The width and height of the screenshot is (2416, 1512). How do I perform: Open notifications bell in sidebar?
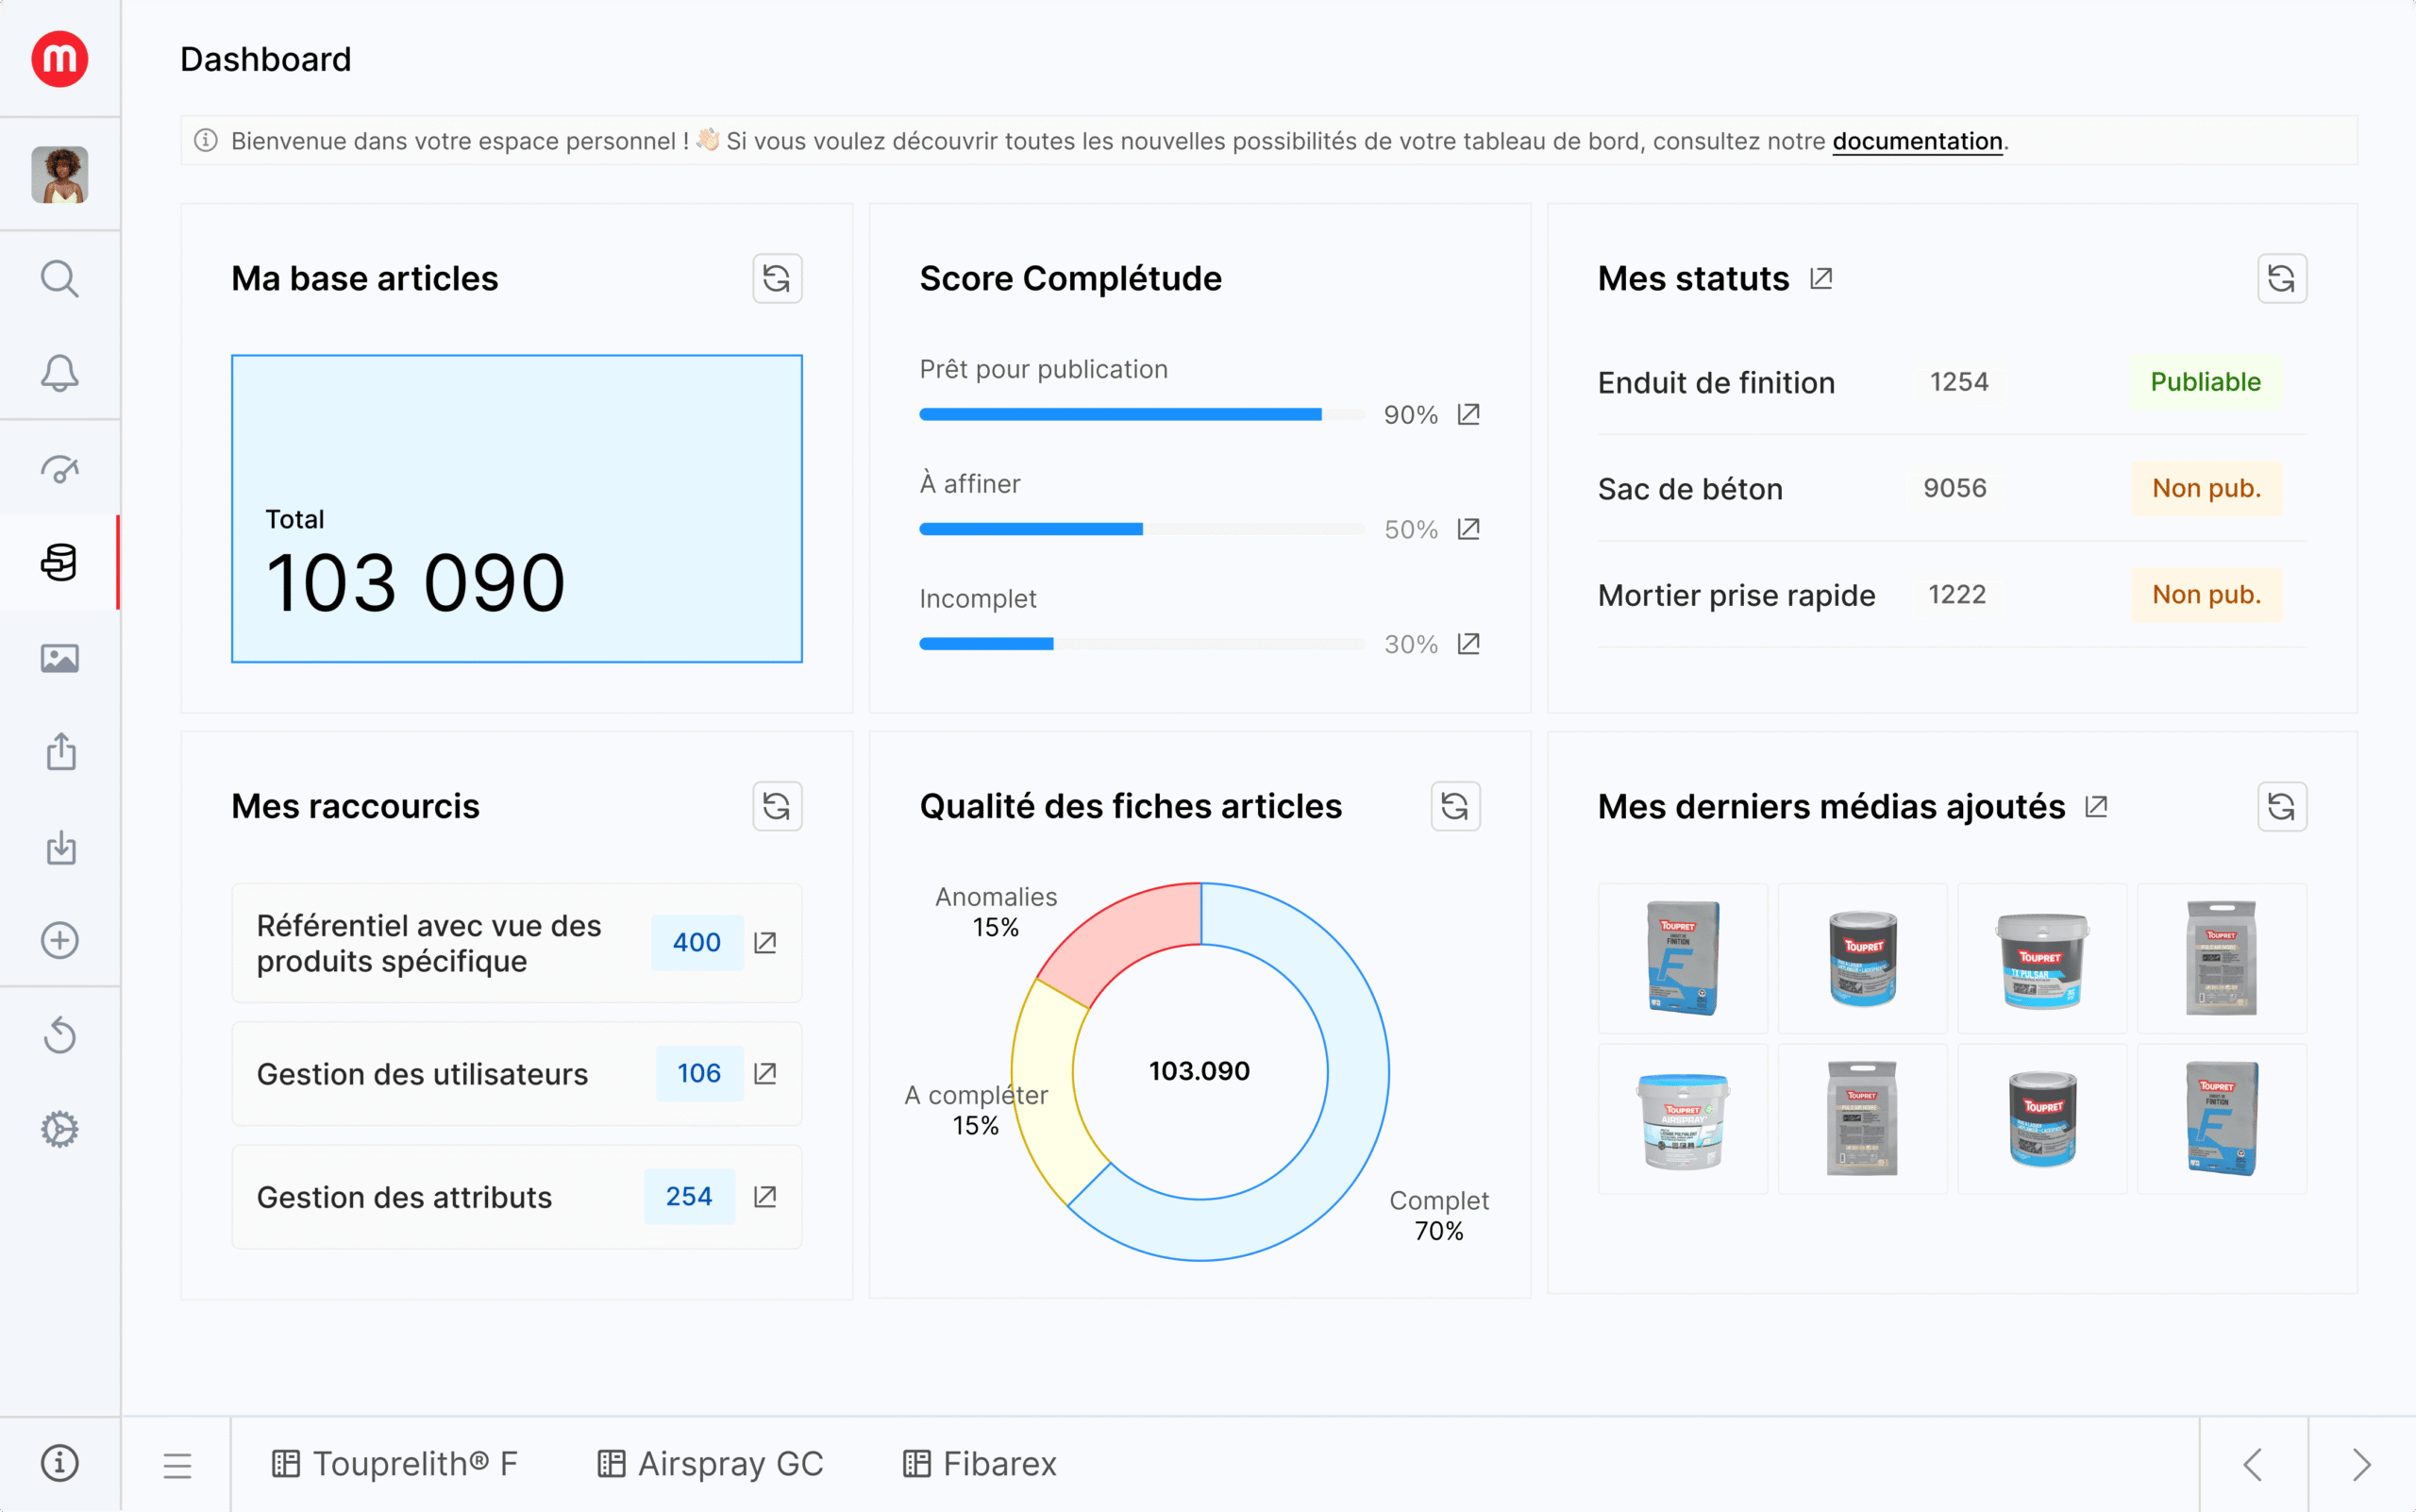(59, 373)
